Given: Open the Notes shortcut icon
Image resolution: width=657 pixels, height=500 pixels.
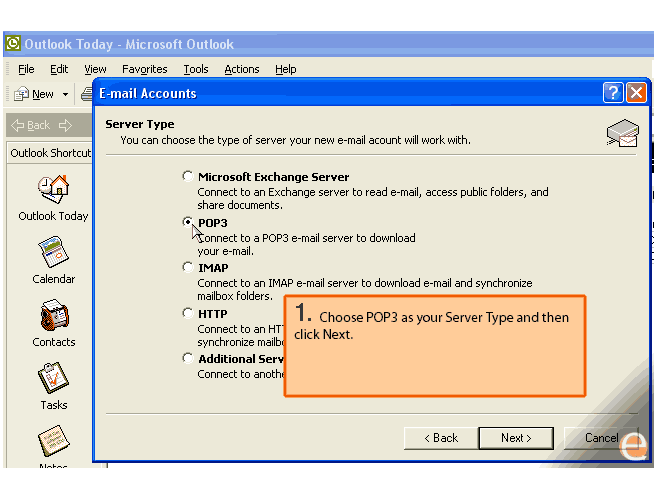Looking at the screenshot, I should (x=53, y=441).
